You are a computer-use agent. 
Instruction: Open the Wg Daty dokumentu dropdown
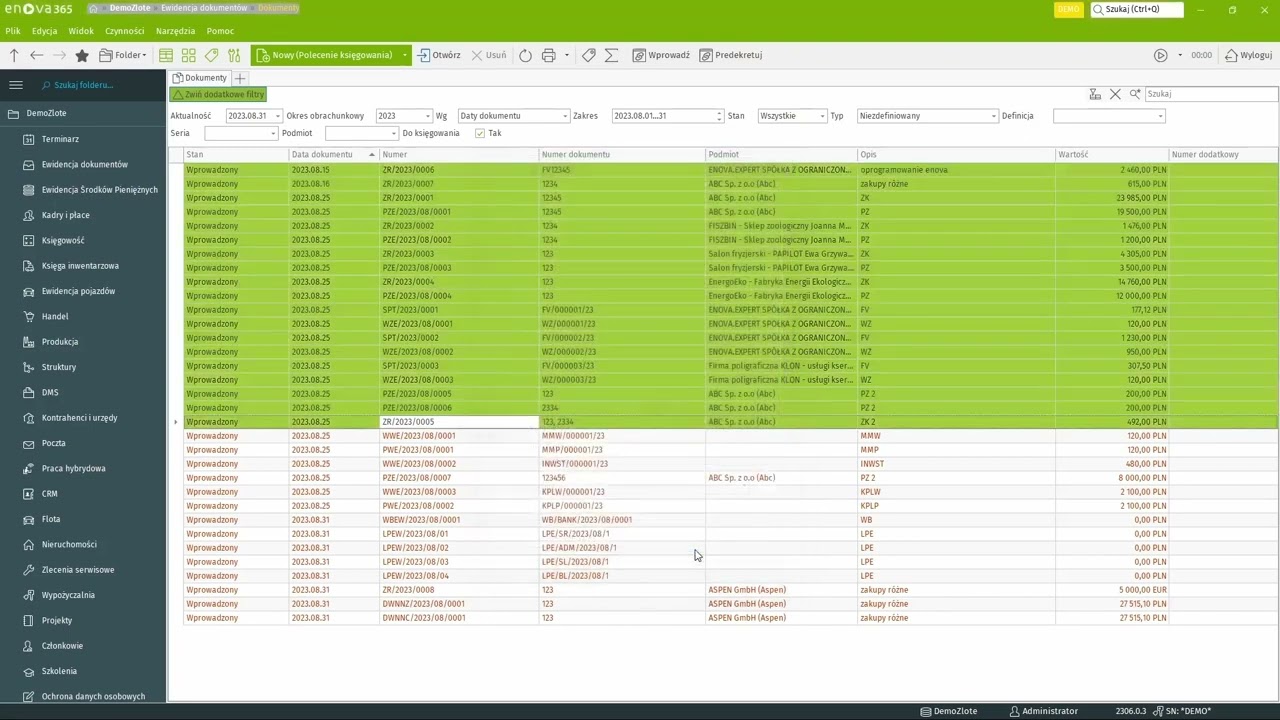(563, 116)
